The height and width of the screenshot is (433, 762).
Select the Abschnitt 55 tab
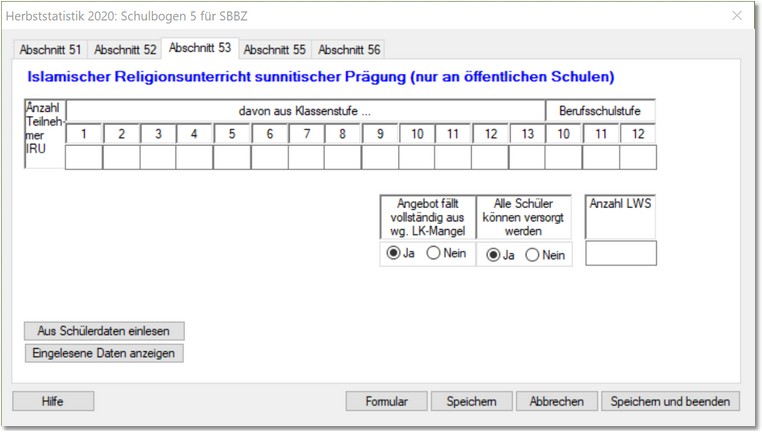[x=274, y=49]
